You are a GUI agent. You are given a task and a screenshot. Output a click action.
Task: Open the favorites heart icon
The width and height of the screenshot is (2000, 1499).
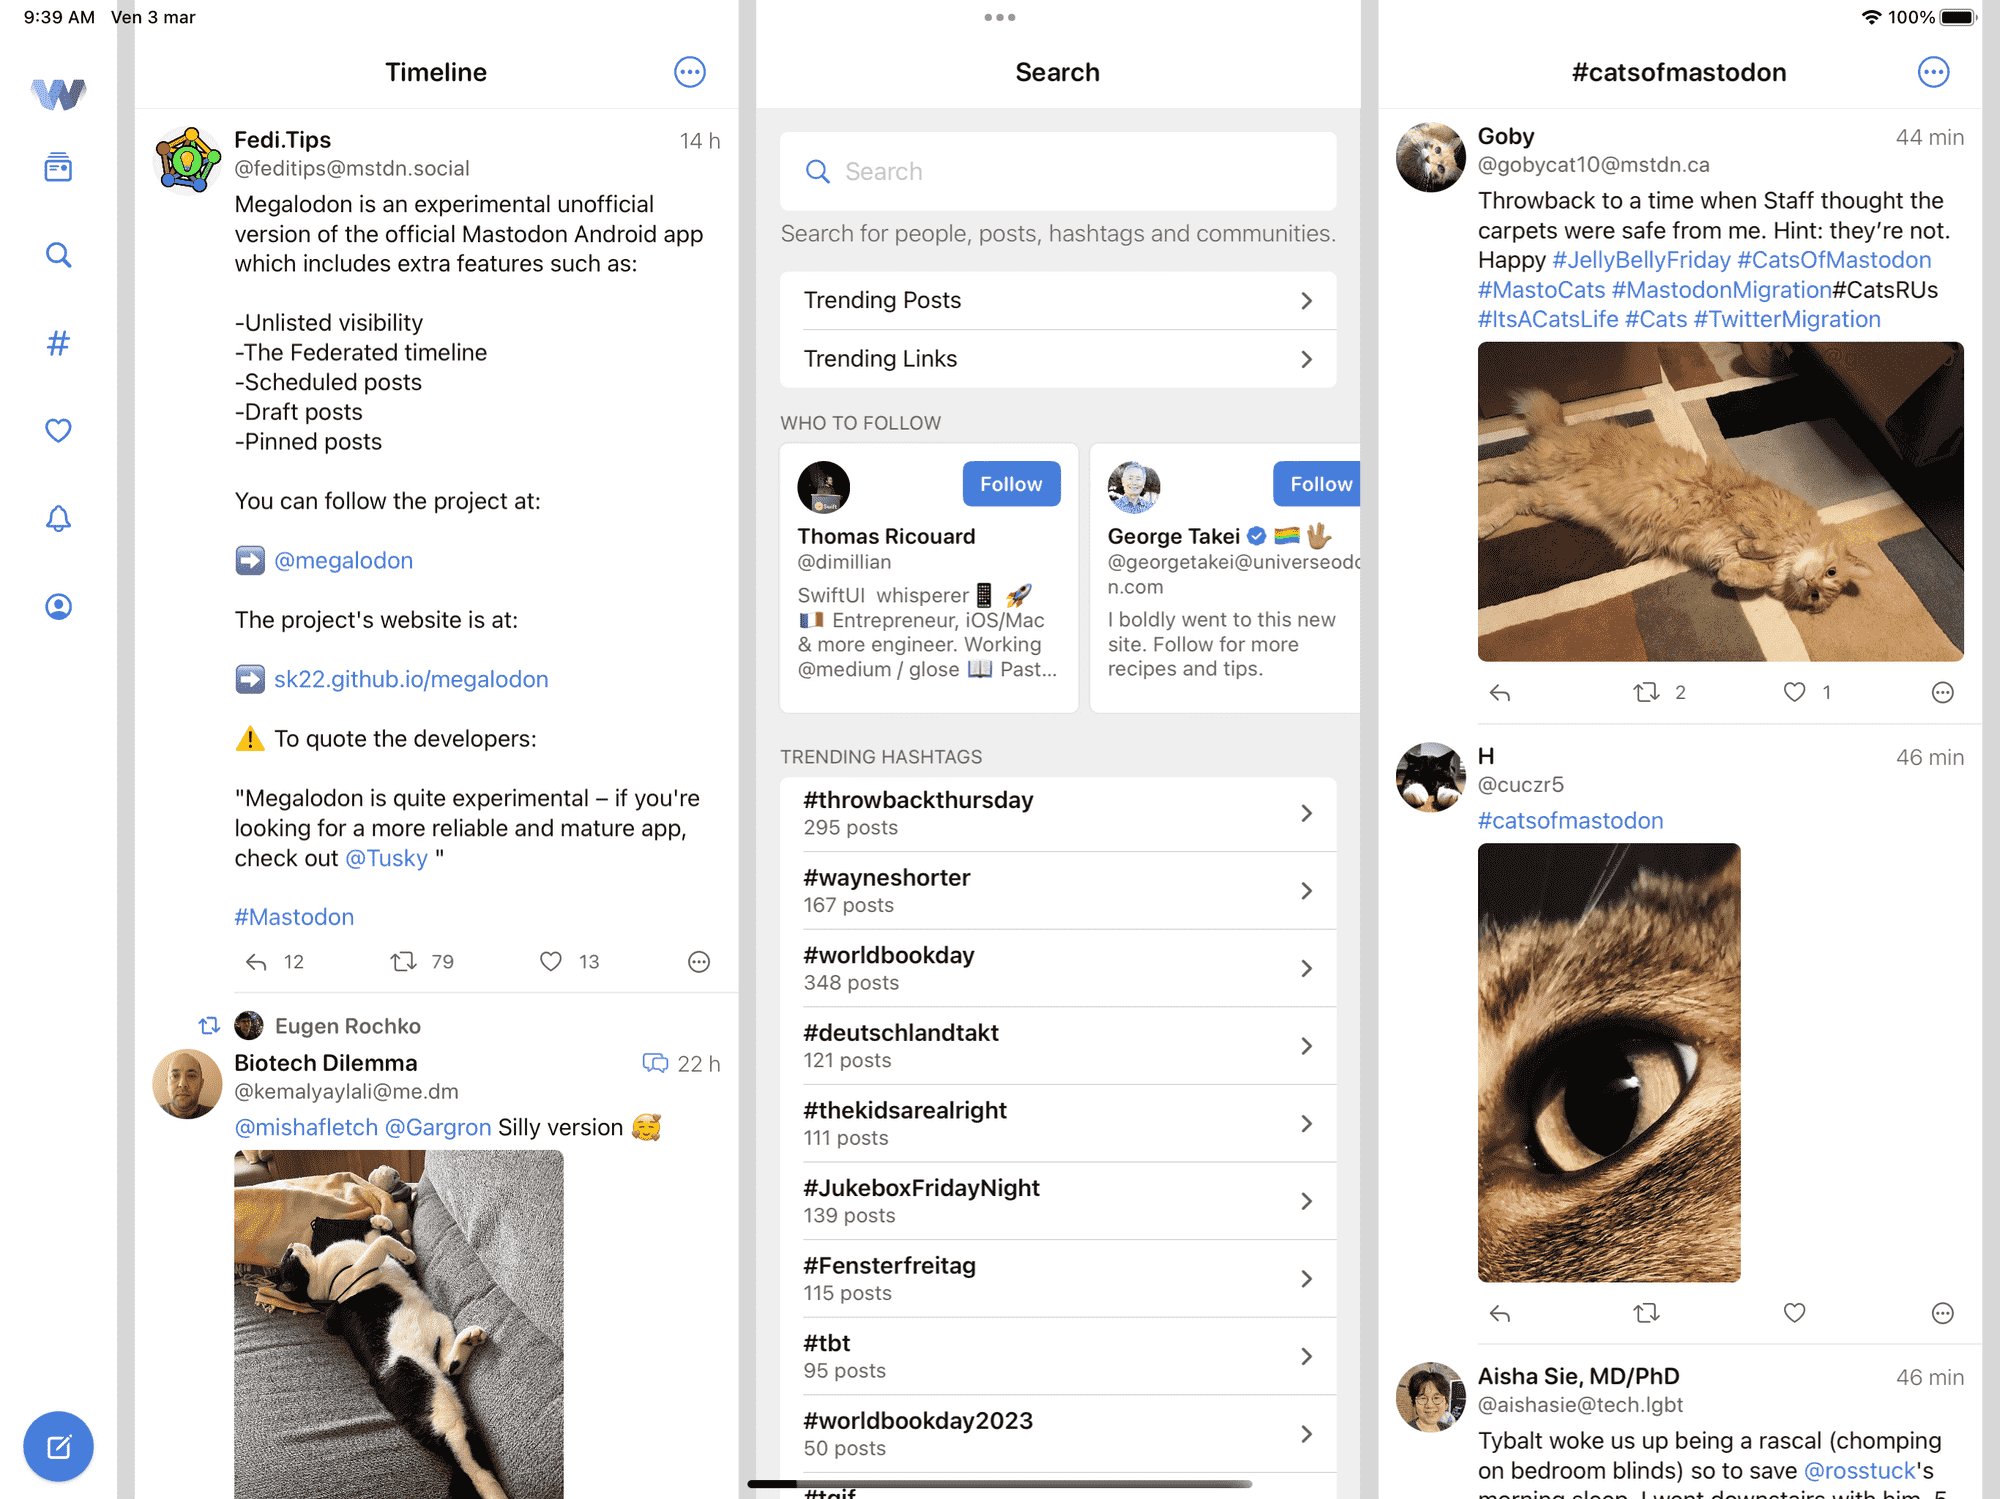click(x=58, y=430)
